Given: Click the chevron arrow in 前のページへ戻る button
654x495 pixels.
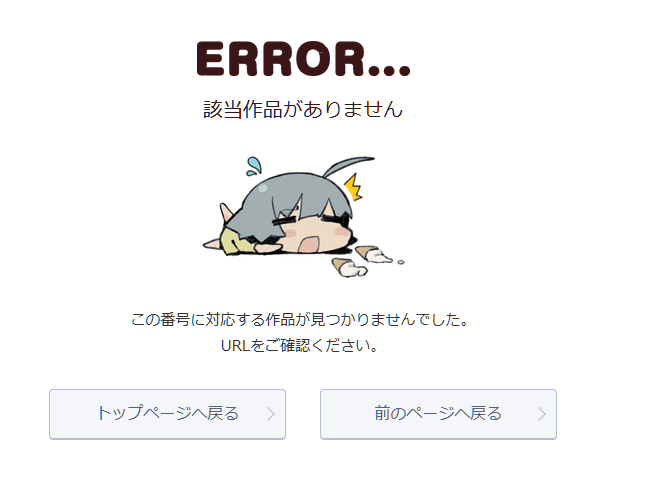Looking at the screenshot, I should tap(542, 414).
